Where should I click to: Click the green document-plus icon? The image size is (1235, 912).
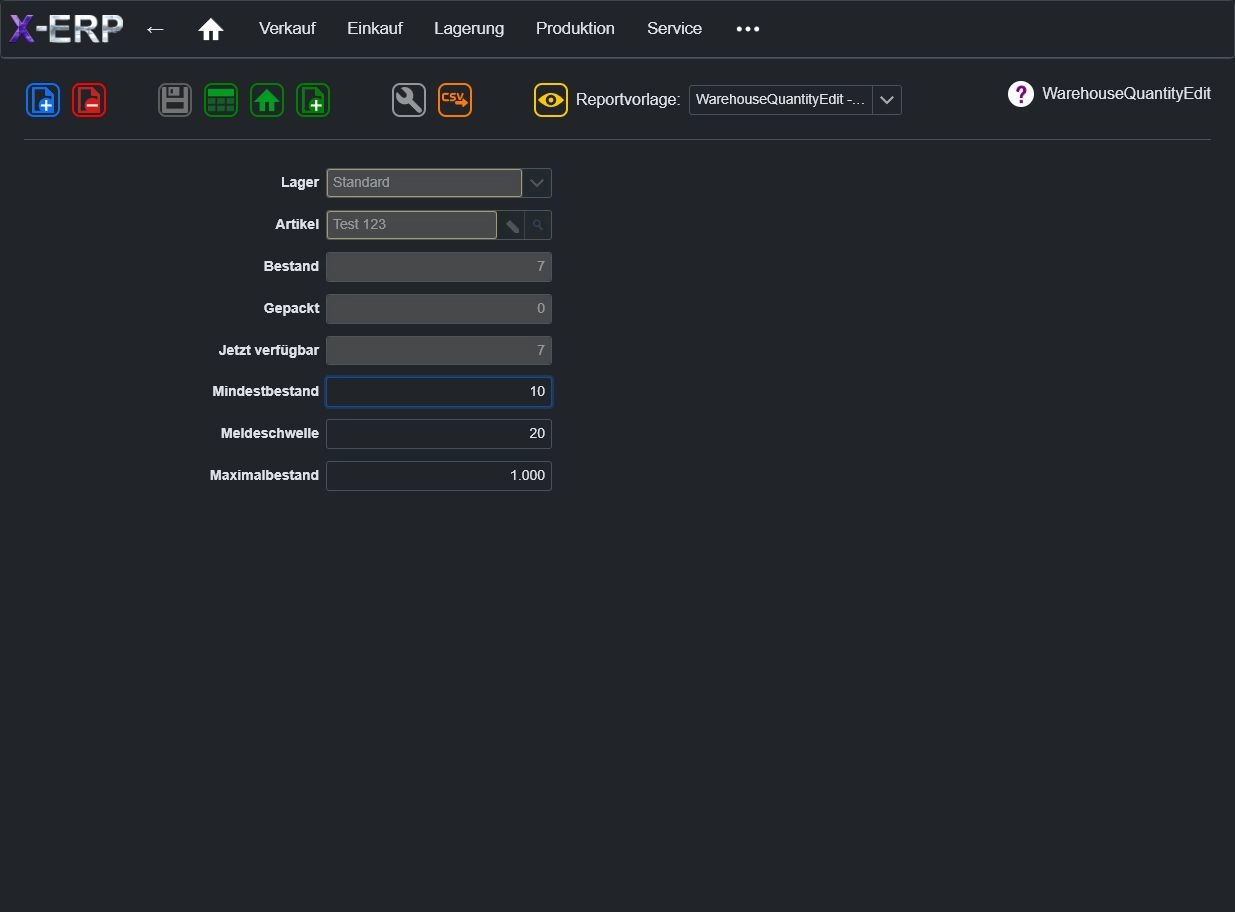313,100
